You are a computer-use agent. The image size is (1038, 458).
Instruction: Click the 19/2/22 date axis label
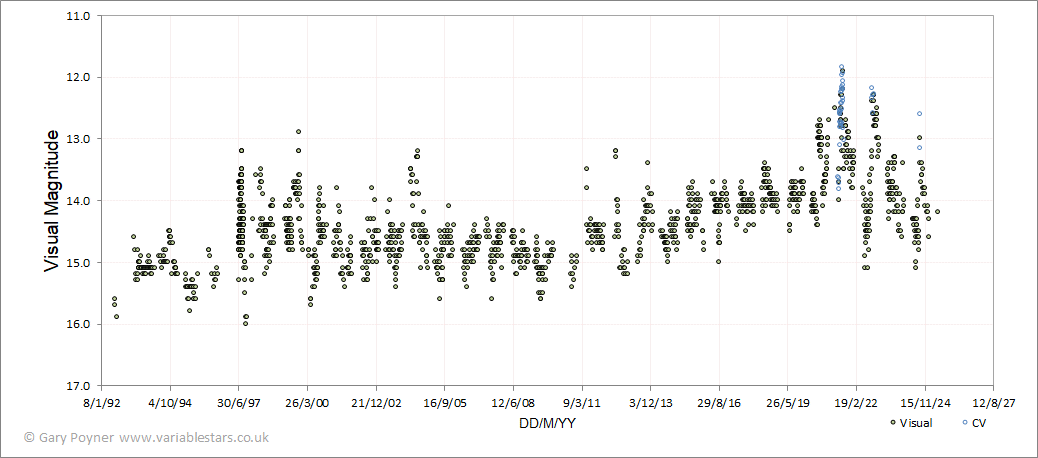click(856, 402)
